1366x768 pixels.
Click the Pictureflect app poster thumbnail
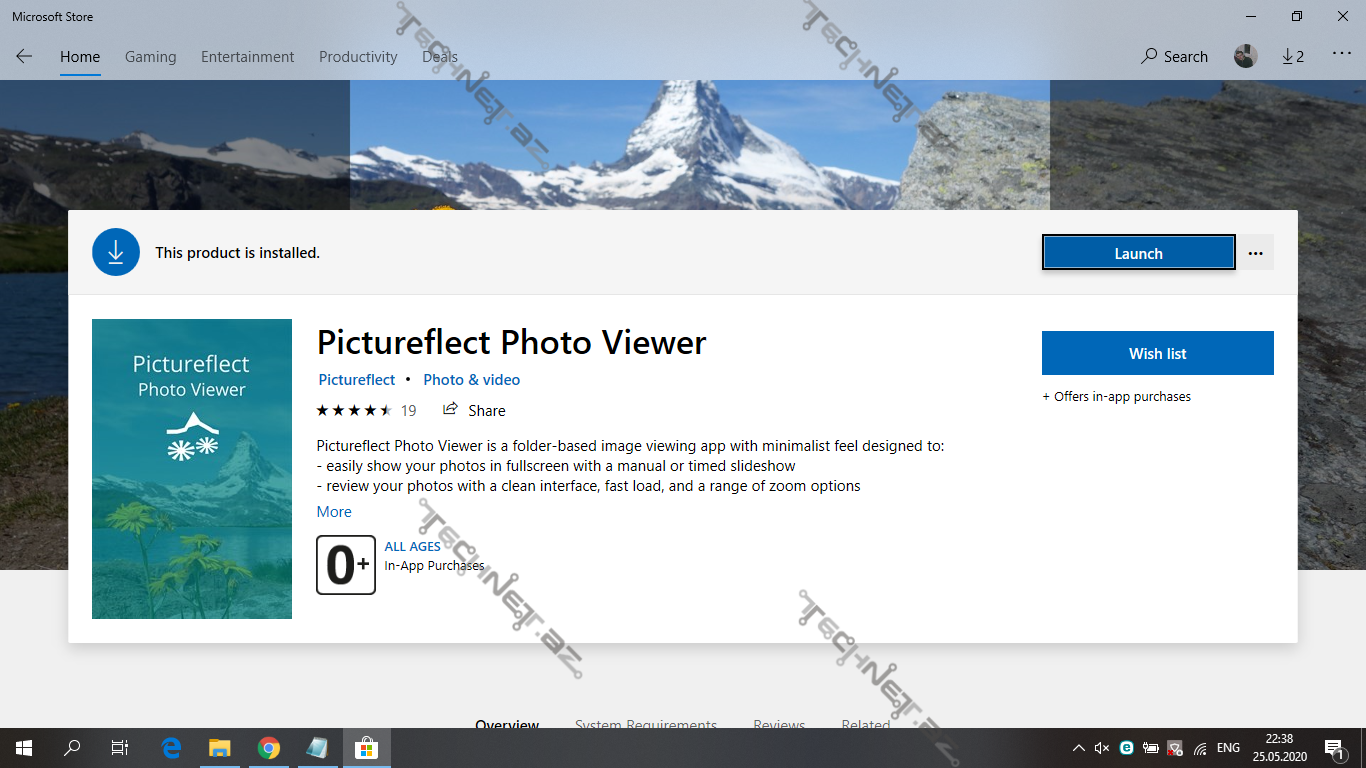pyautogui.click(x=192, y=469)
